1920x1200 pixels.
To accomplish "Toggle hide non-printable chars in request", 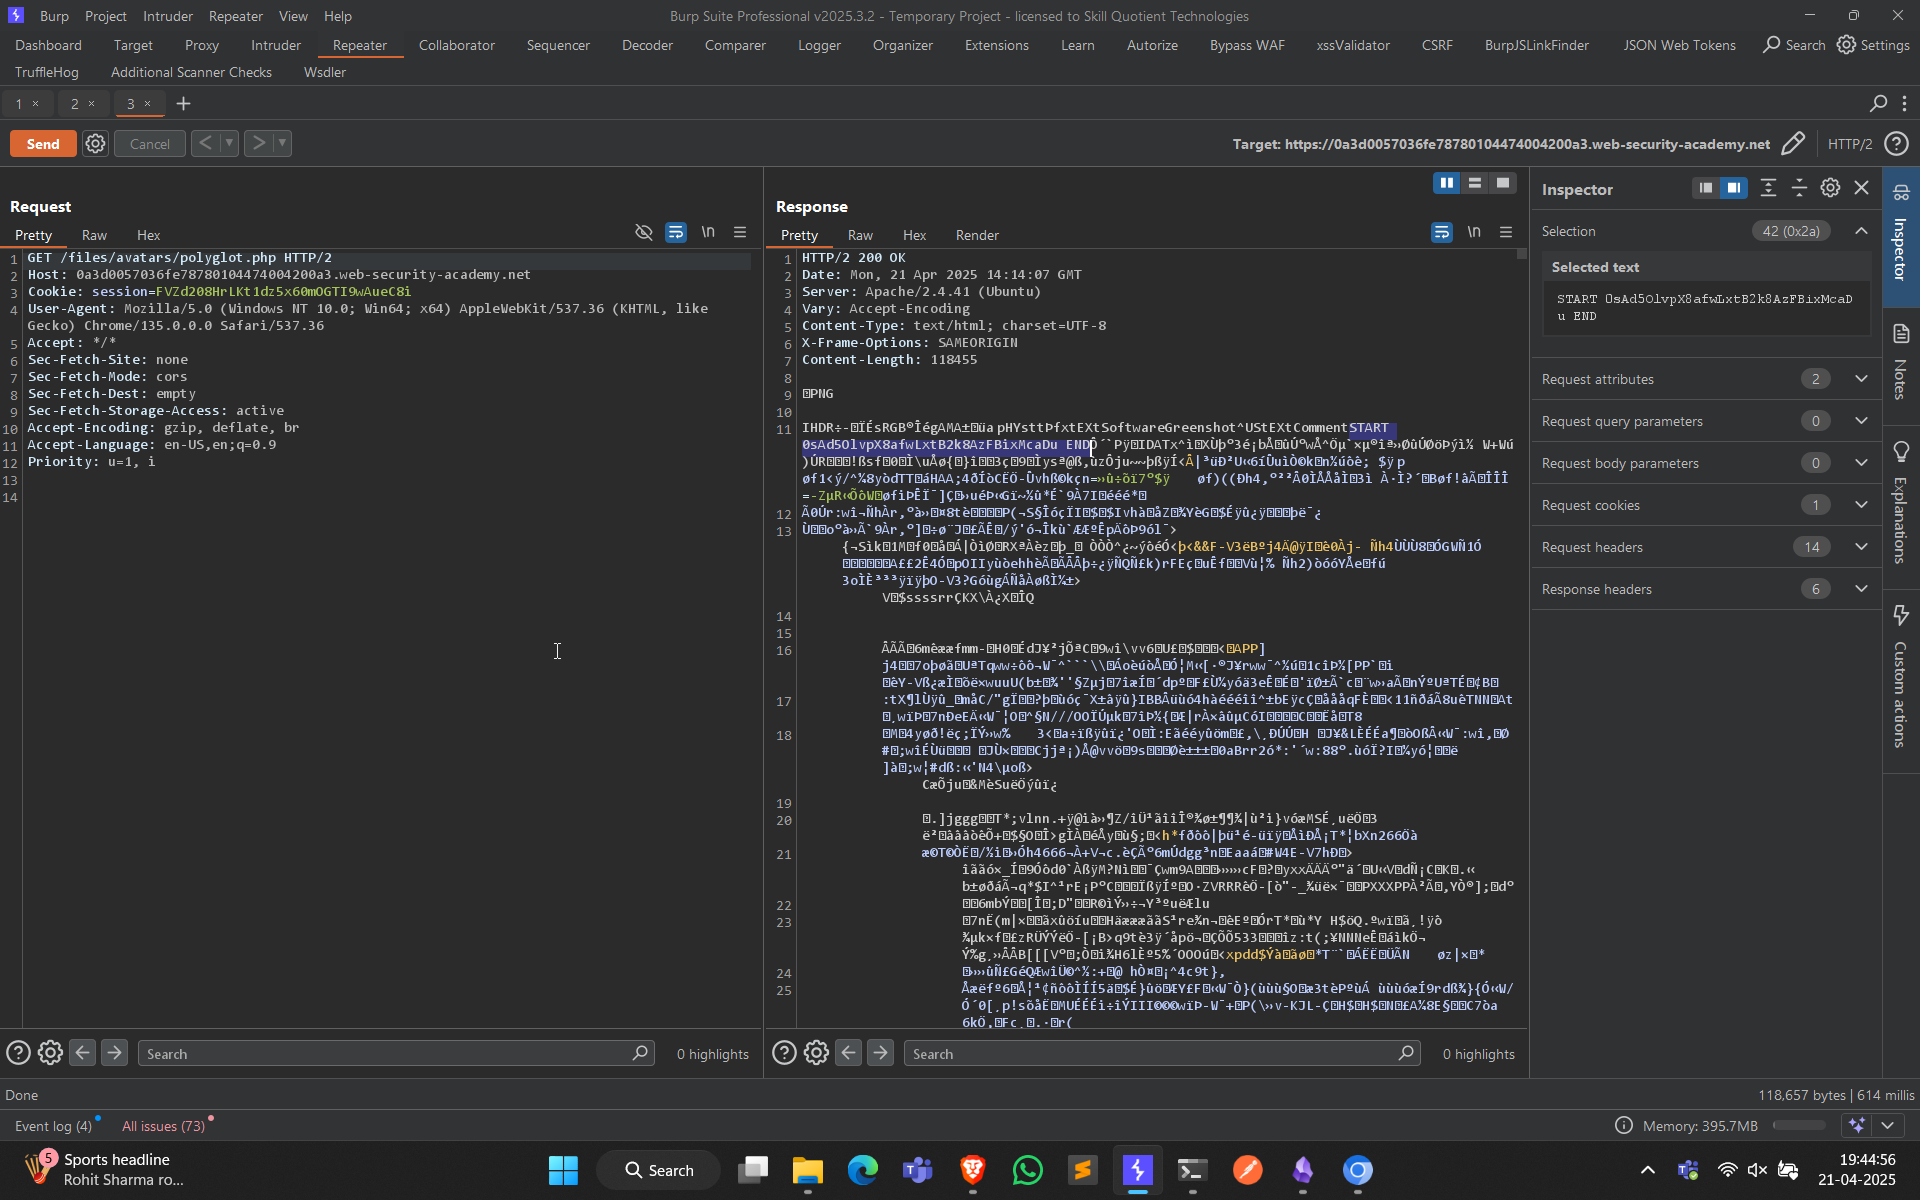I will (644, 232).
